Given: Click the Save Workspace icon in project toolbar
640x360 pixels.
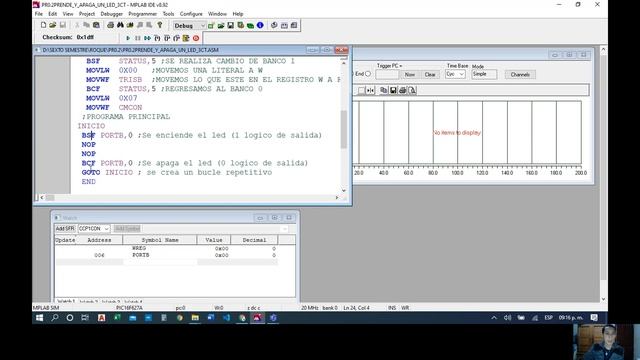Looking at the screenshot, I should coord(231,25).
